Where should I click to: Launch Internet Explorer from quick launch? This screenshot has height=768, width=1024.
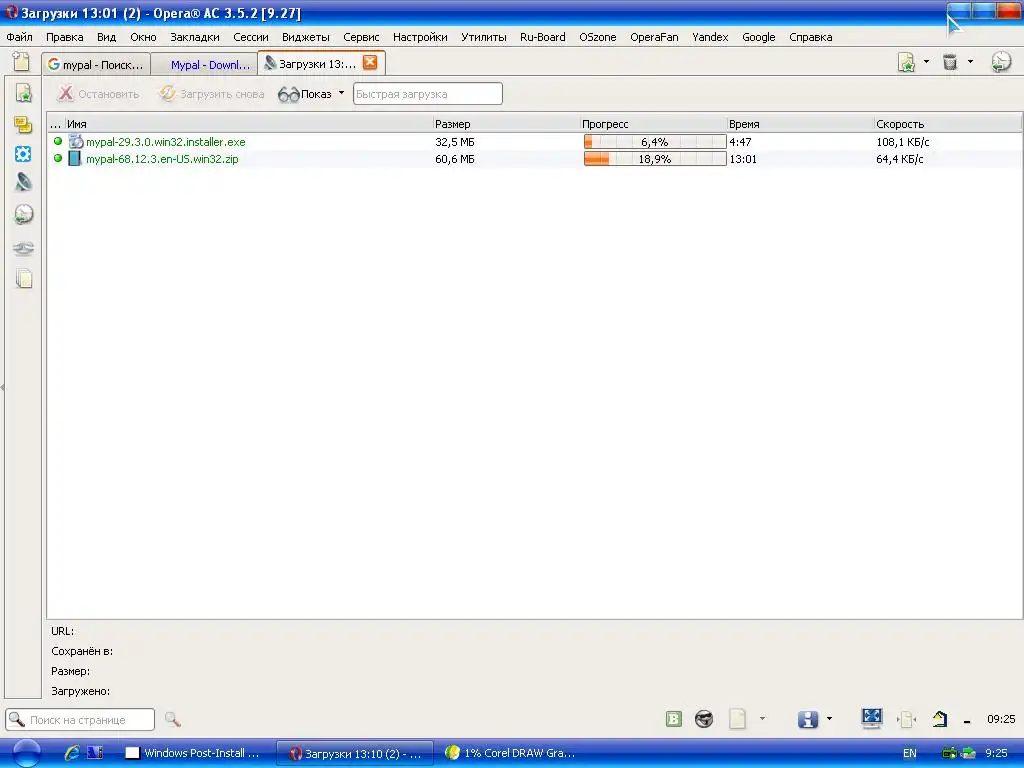pos(72,753)
